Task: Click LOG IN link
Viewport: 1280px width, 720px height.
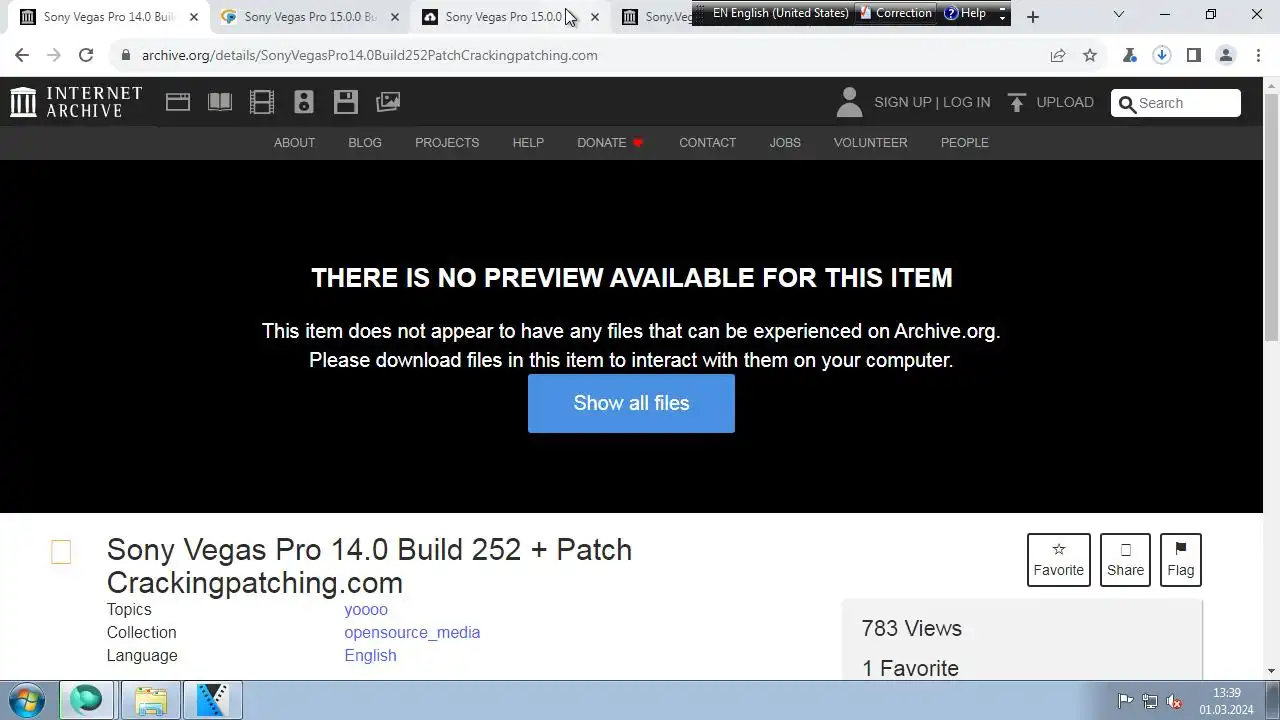Action: click(x=966, y=102)
